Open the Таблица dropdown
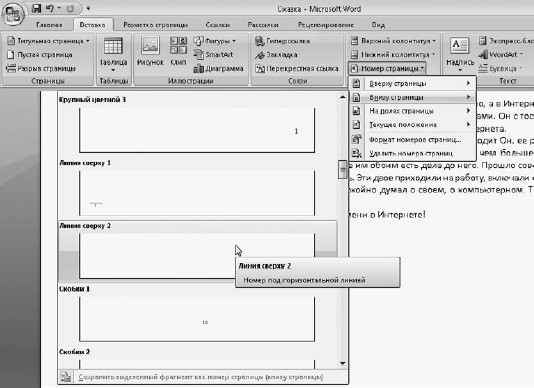Image resolution: width=534 pixels, height=388 pixels. click(x=113, y=55)
